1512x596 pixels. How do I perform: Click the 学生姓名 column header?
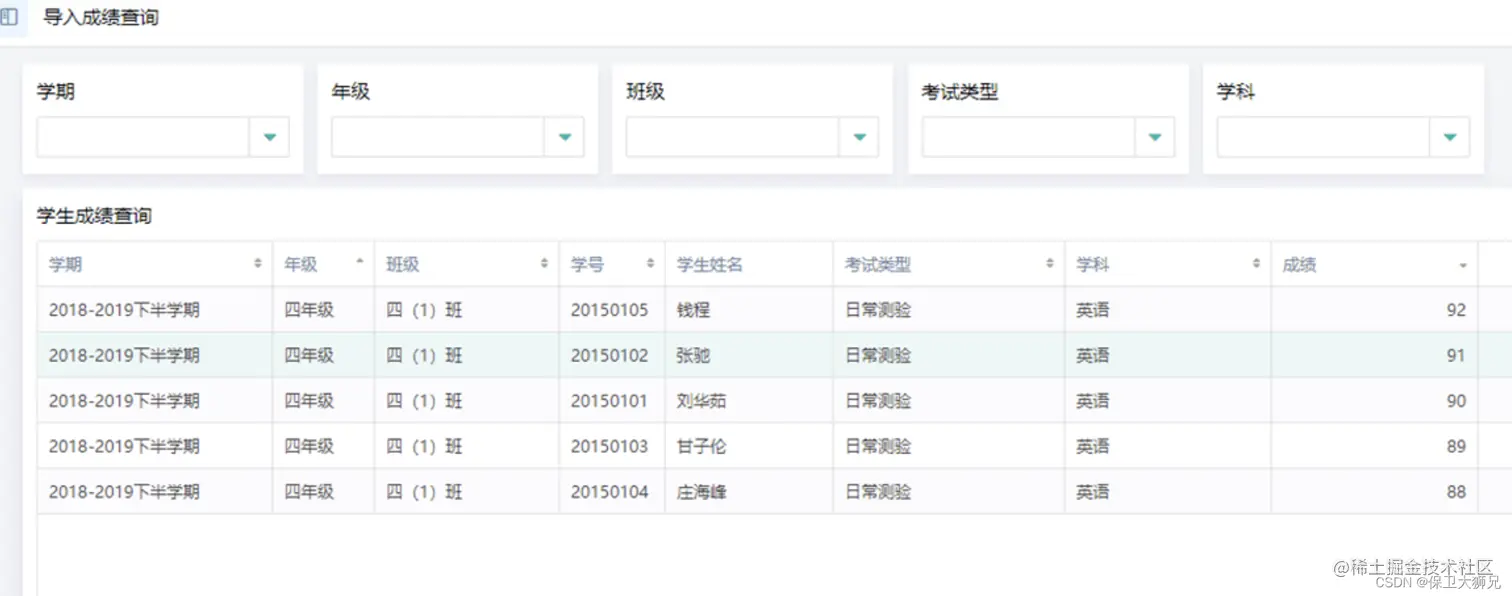(x=710, y=265)
